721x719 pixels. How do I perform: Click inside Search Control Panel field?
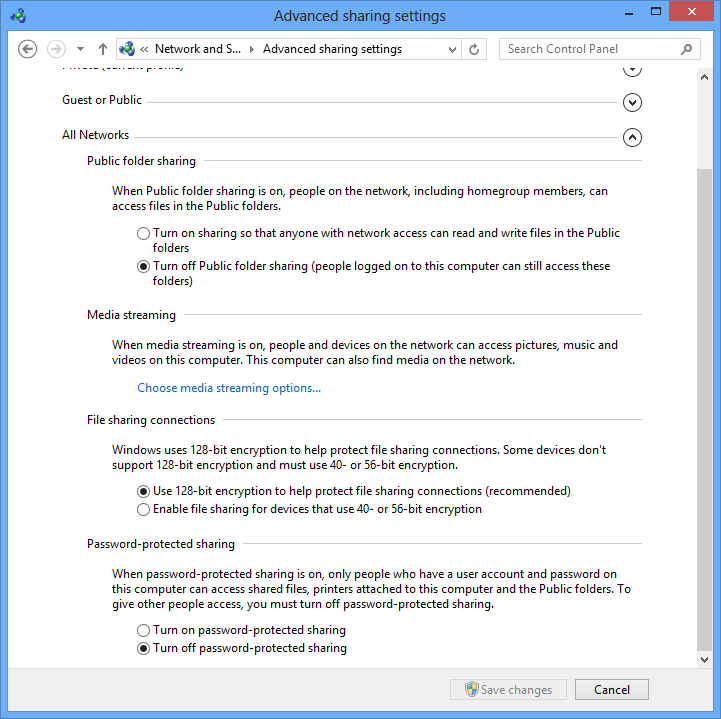(x=590, y=49)
